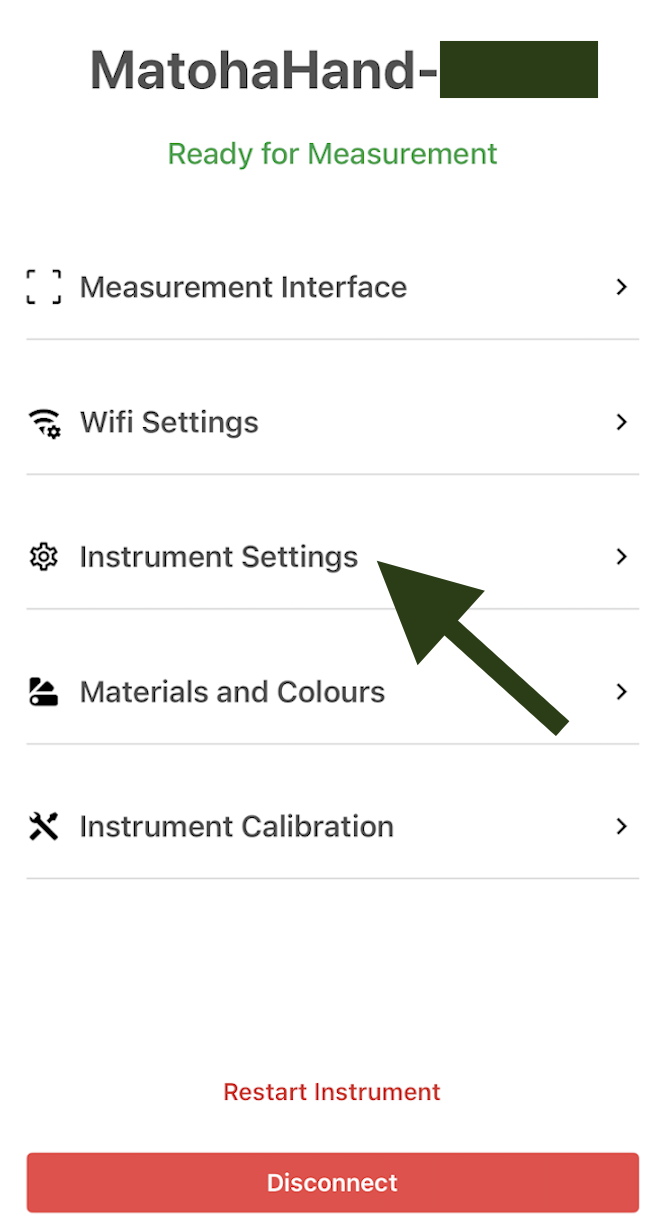Click the Wifi Settings gear-wifi icon
This screenshot has height=1230, width=664.
[43, 423]
